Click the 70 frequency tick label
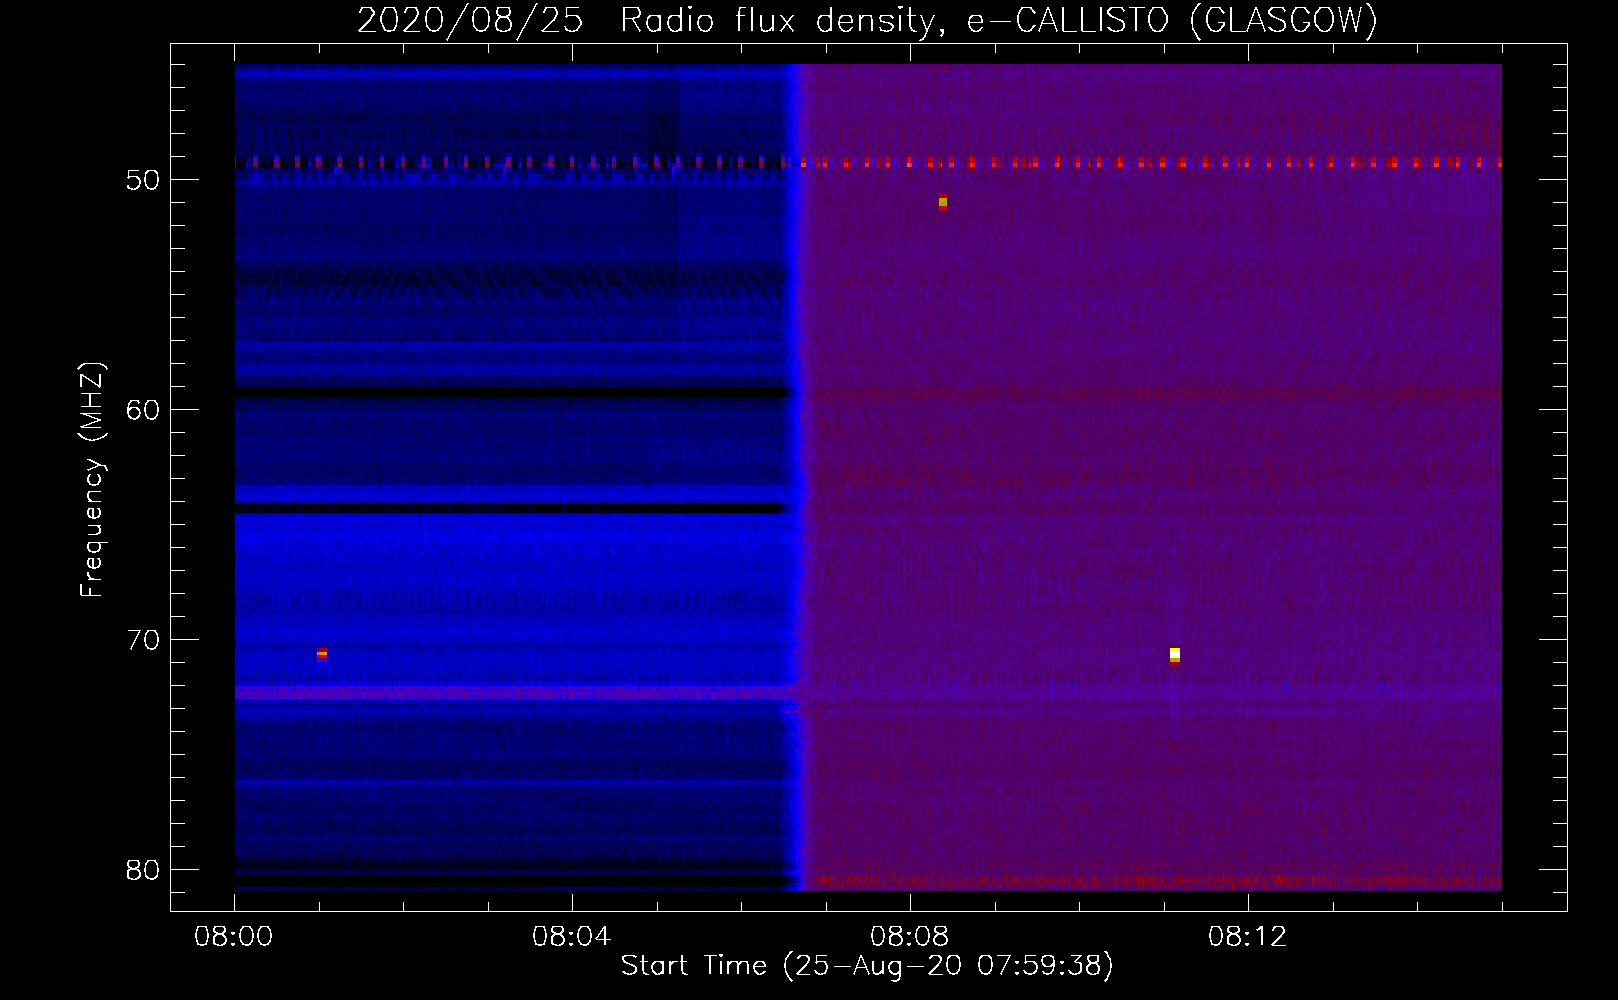The image size is (1618, 1000). pyautogui.click(x=143, y=640)
